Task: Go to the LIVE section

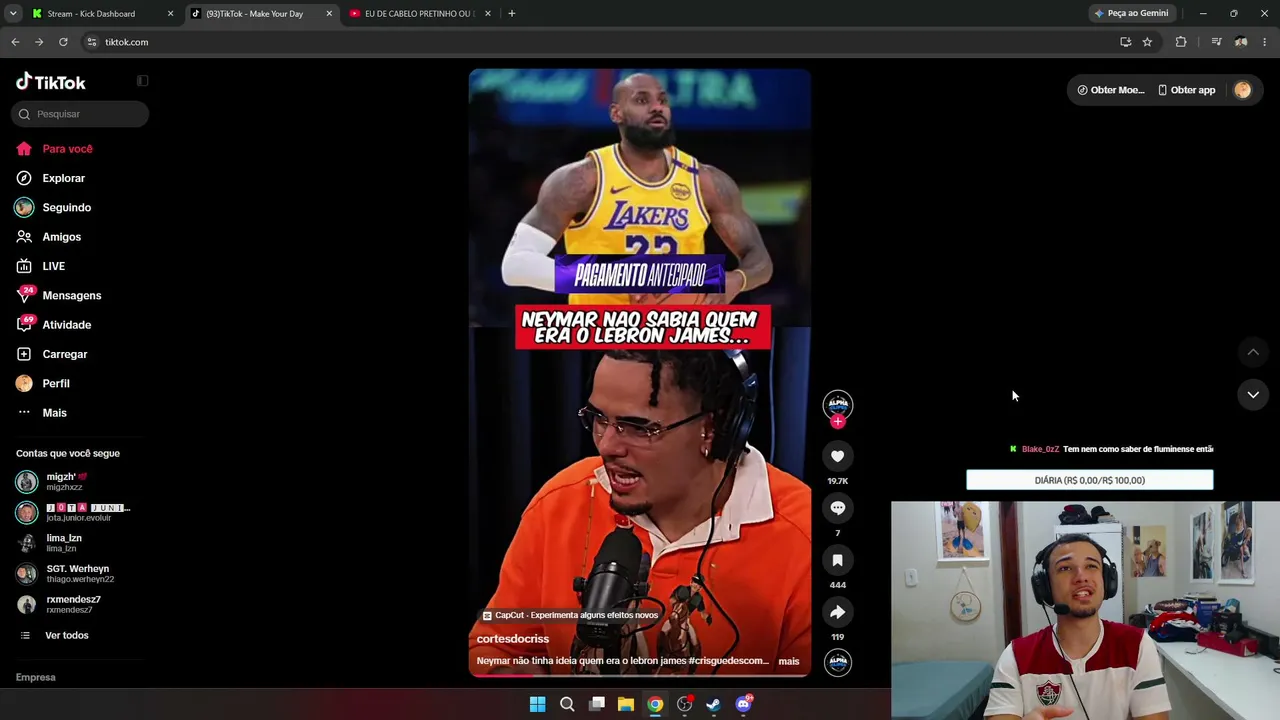Action: (x=41, y=266)
